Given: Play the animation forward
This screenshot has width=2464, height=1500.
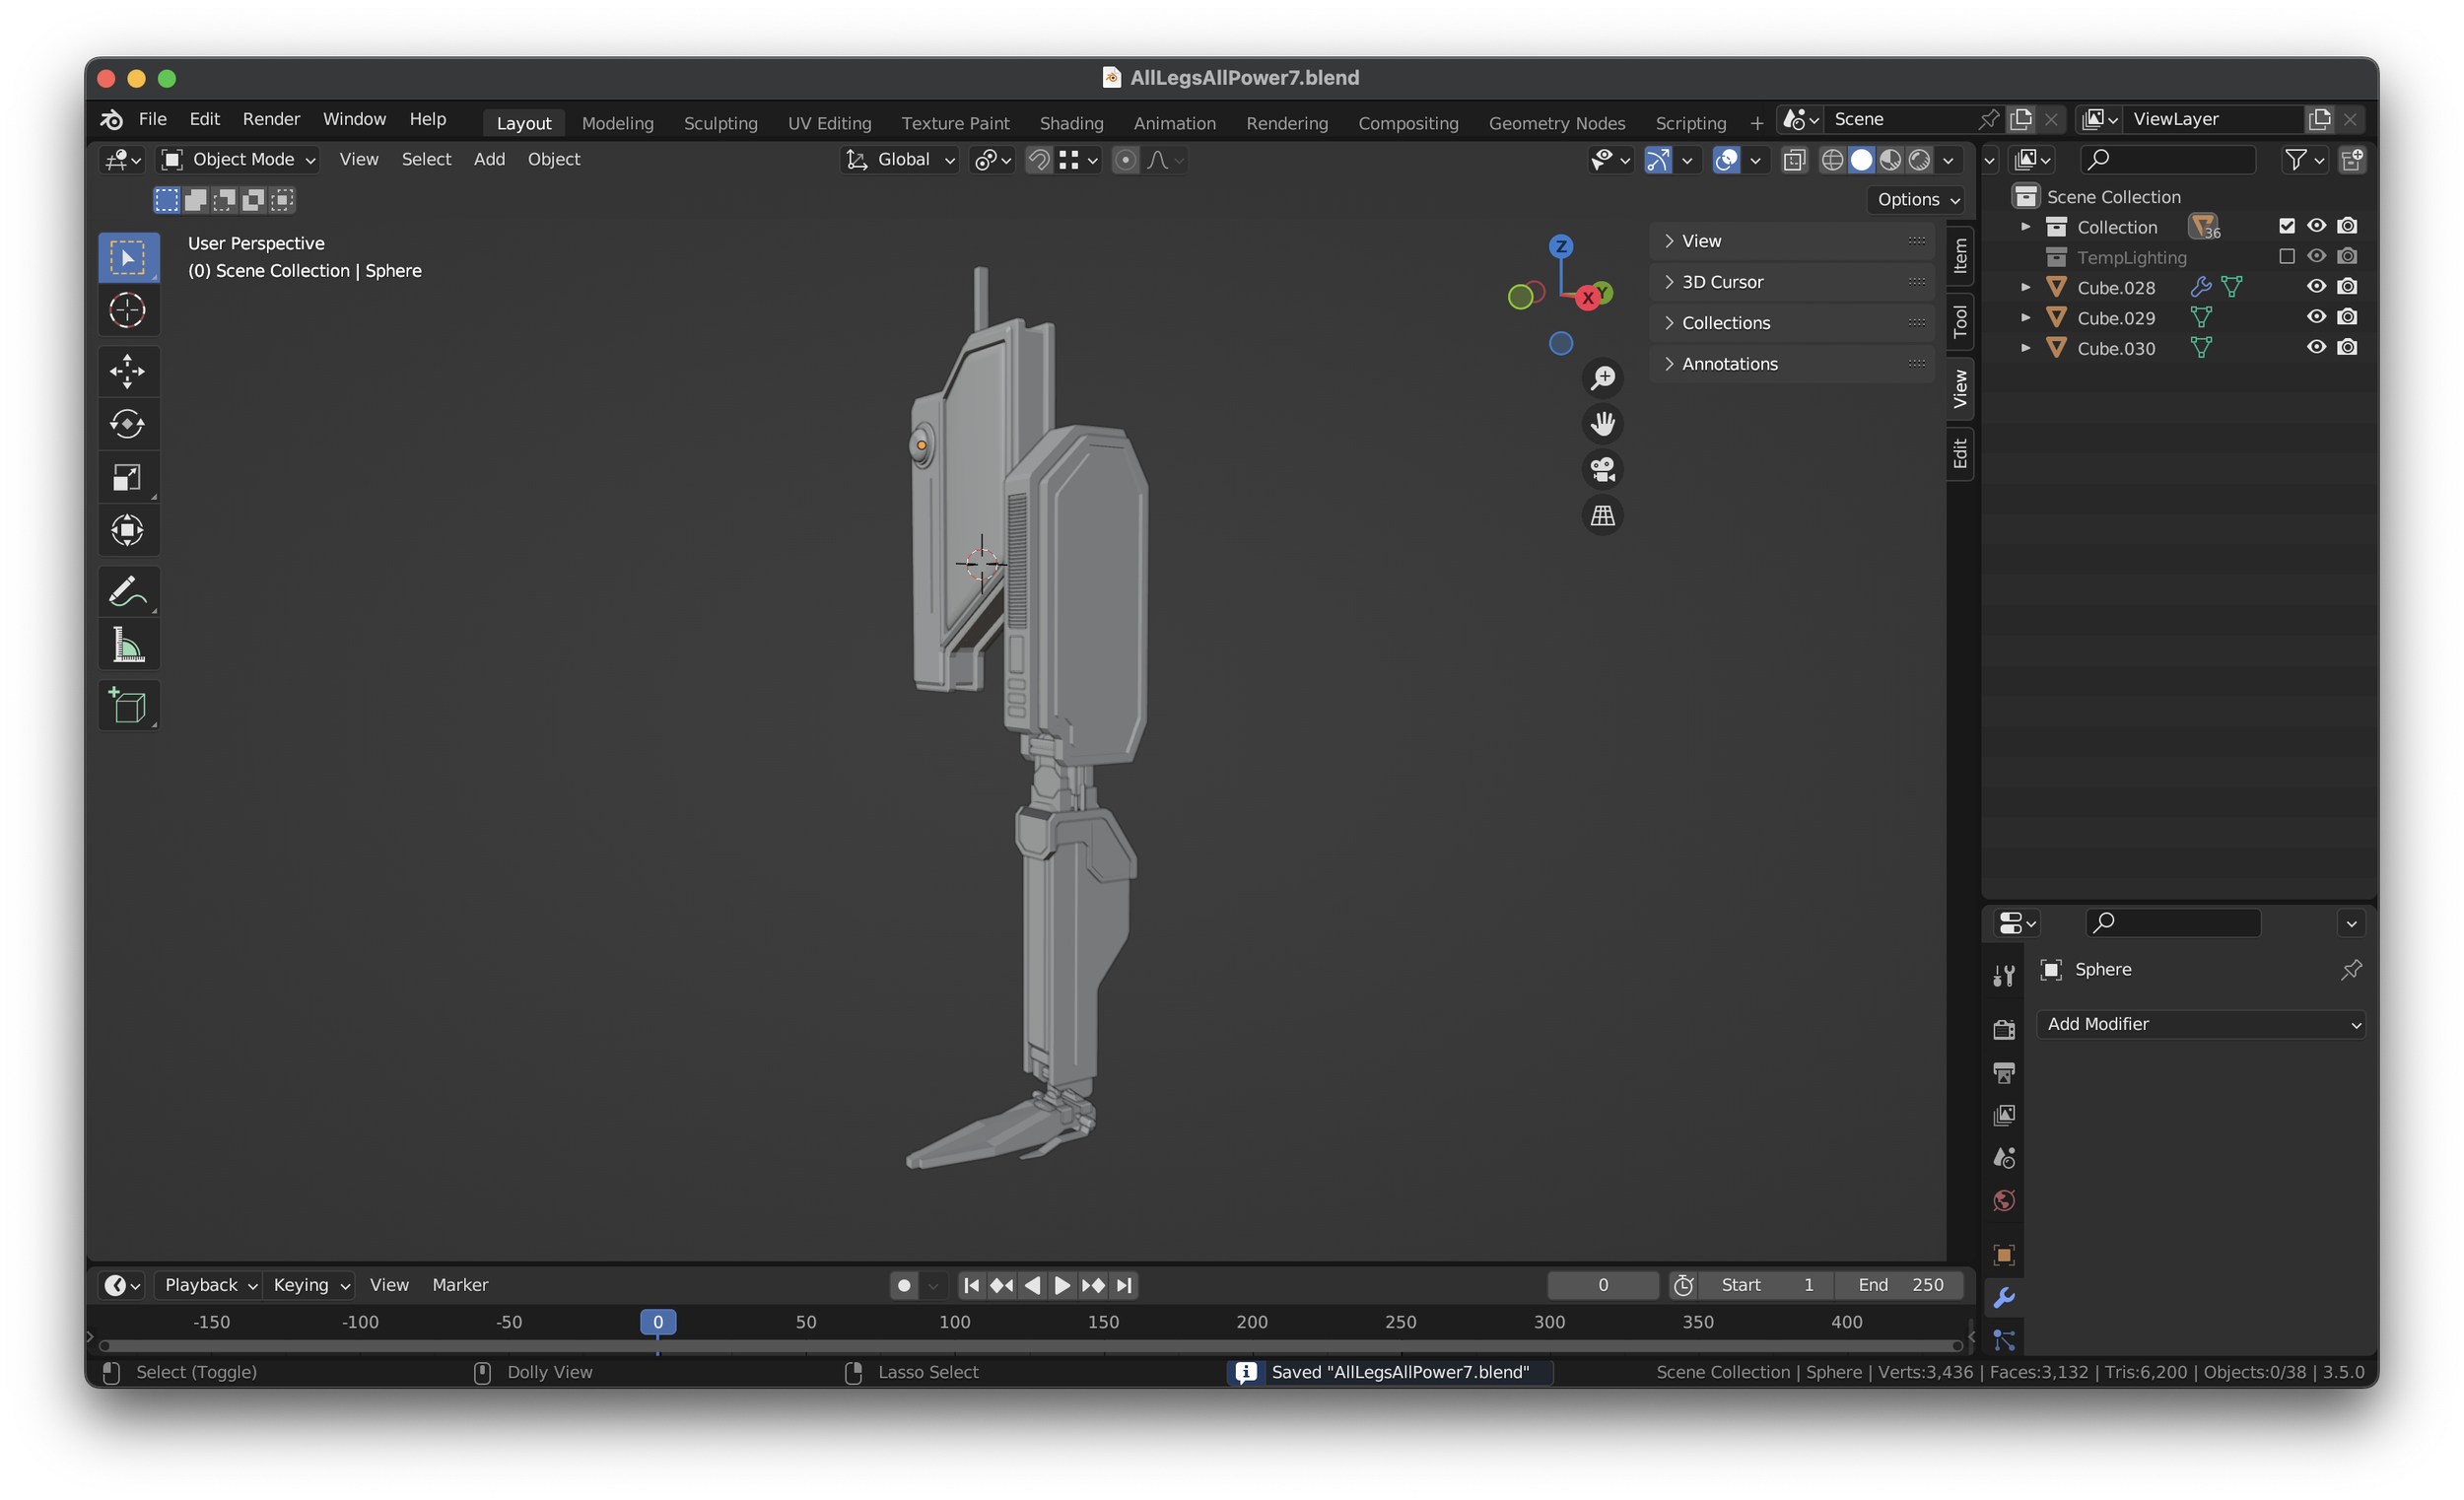Looking at the screenshot, I should pos(1062,1286).
